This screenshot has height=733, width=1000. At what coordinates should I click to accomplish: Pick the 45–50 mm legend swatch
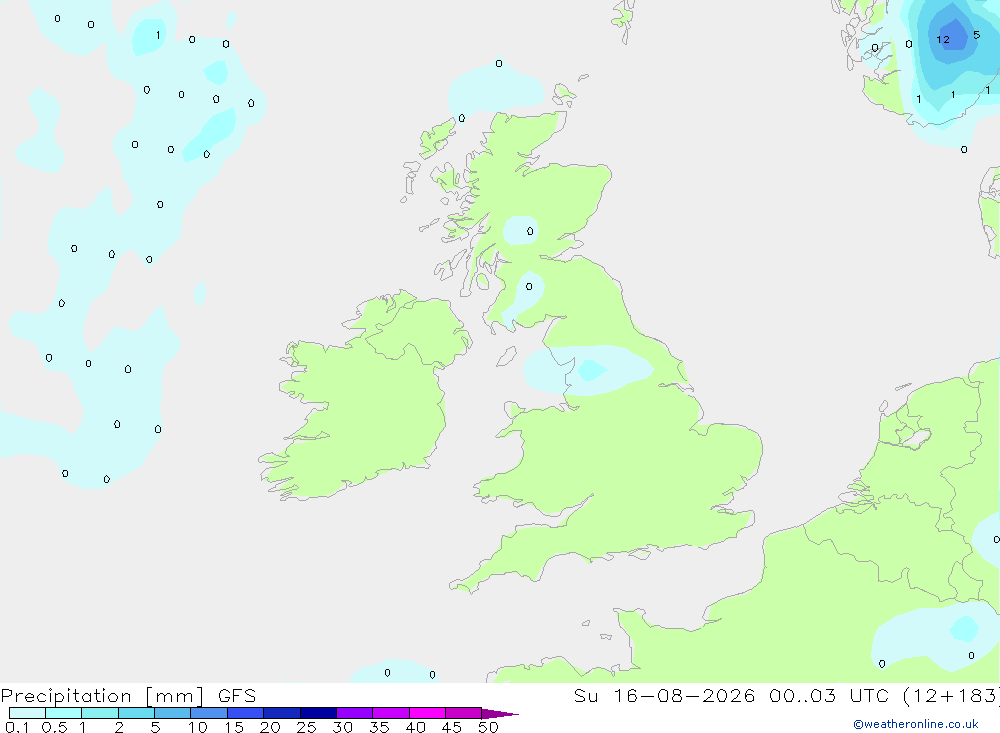click(463, 713)
